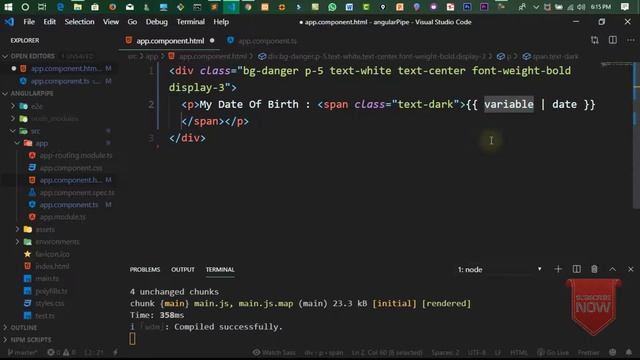Expand the NPM SCRIPTS section
The image size is (640, 360).
point(31,340)
